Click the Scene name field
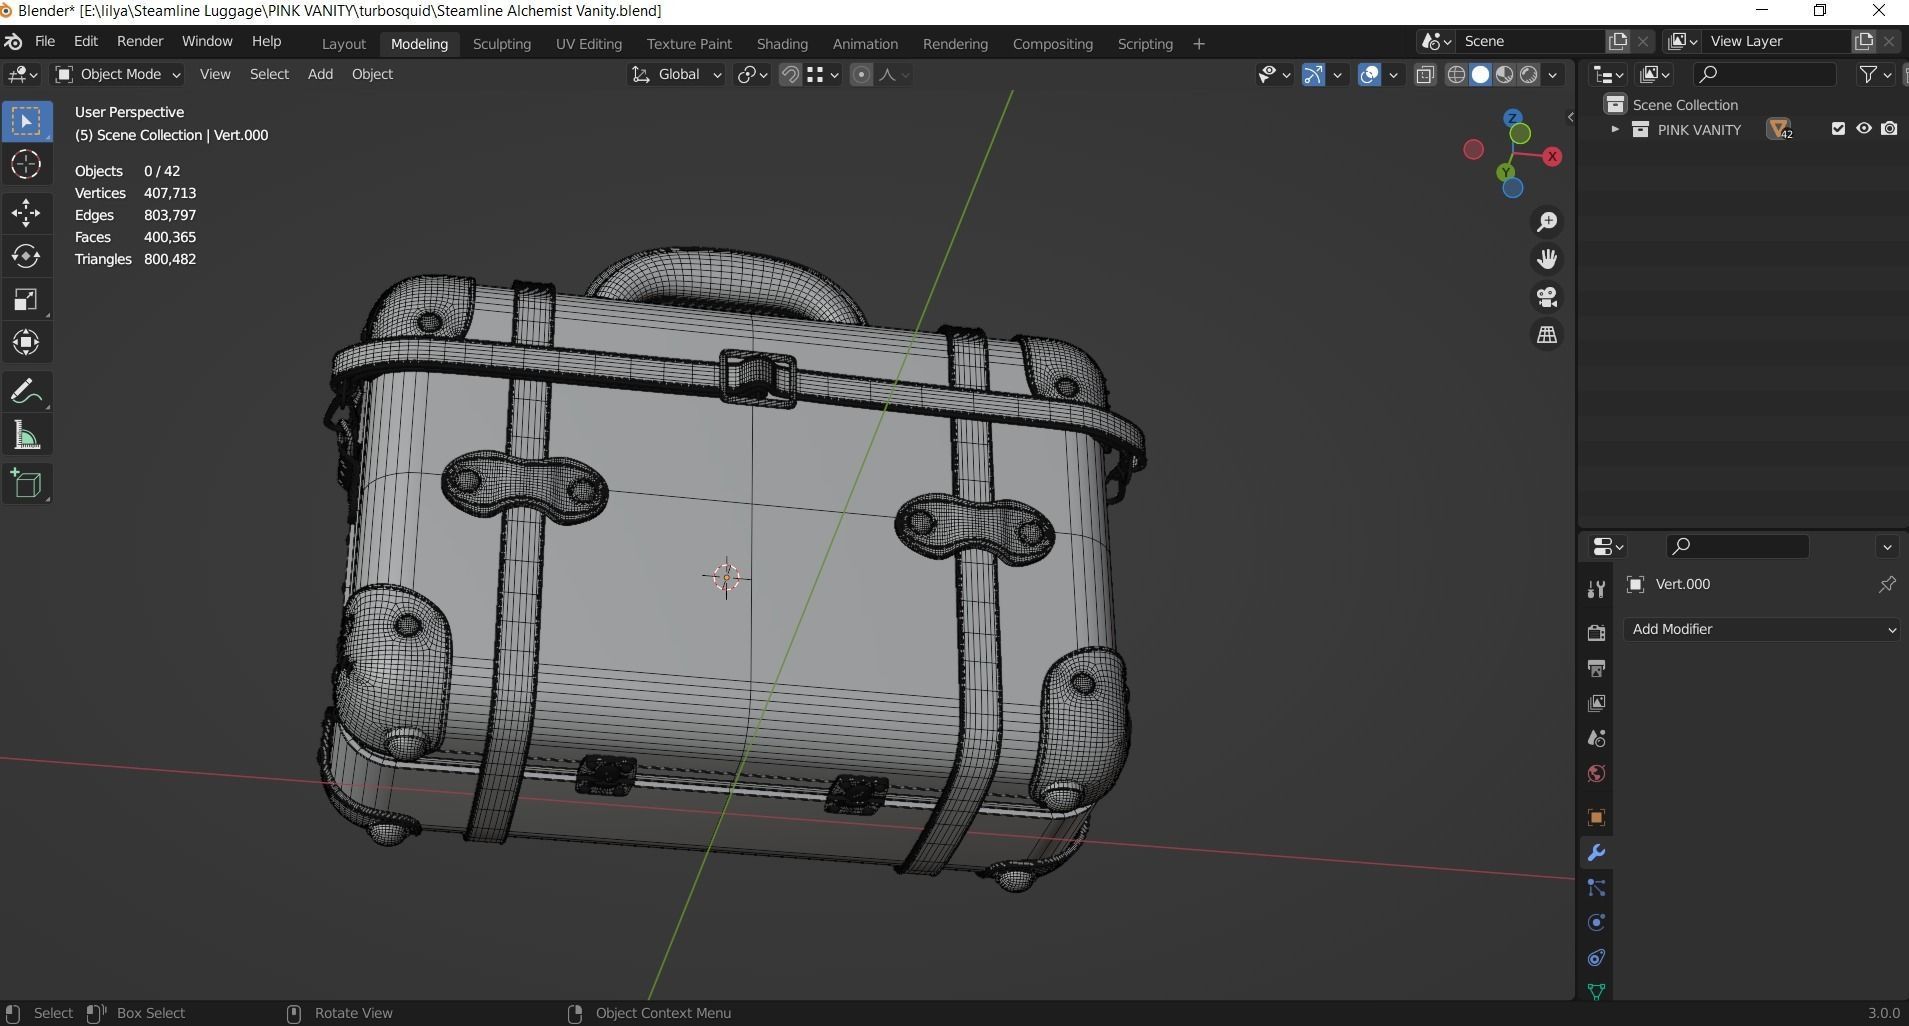This screenshot has height=1026, width=1909. (1529, 41)
